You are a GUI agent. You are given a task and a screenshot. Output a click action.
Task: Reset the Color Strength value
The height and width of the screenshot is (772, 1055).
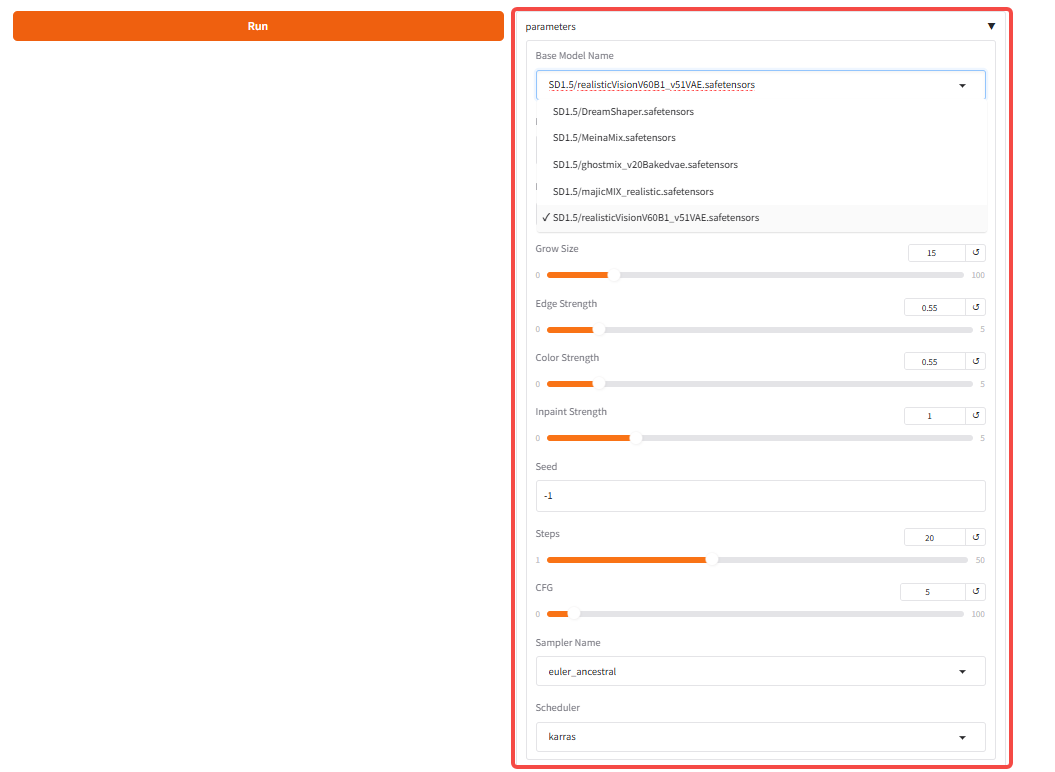(x=976, y=362)
